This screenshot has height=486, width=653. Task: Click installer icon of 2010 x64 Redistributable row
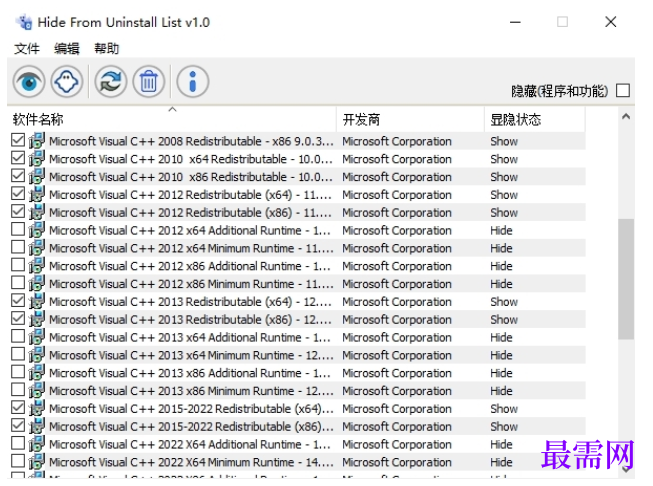click(x=37, y=159)
